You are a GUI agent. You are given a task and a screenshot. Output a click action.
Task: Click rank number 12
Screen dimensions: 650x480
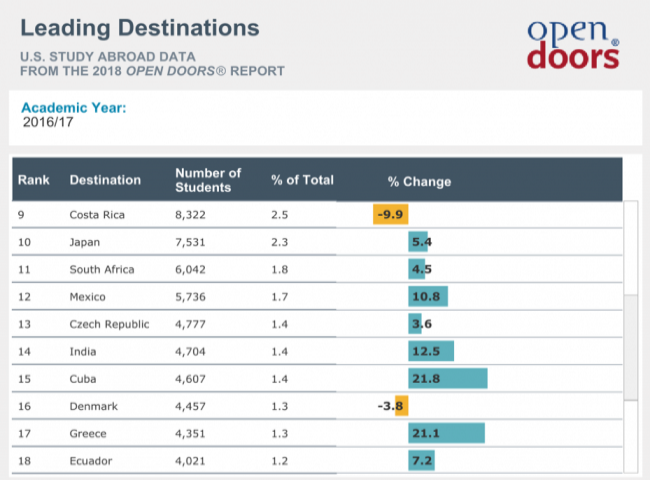pyautogui.click(x=24, y=297)
